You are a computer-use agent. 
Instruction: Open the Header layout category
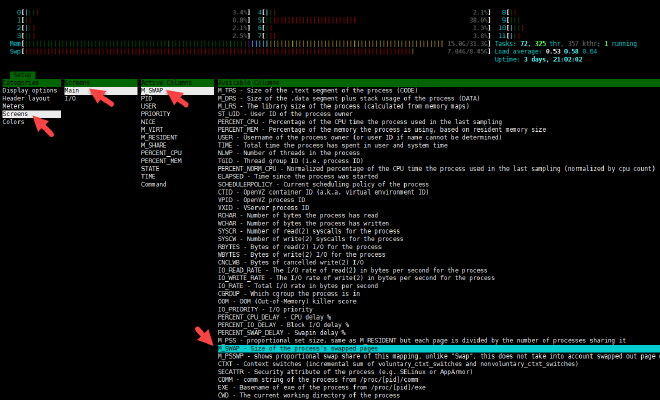(26, 99)
